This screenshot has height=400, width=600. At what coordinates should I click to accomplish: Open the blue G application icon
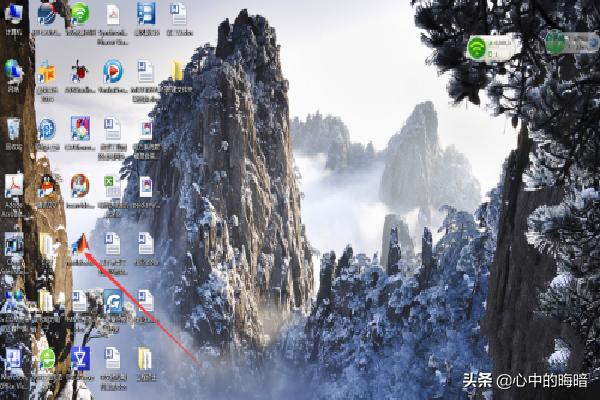pos(113,300)
